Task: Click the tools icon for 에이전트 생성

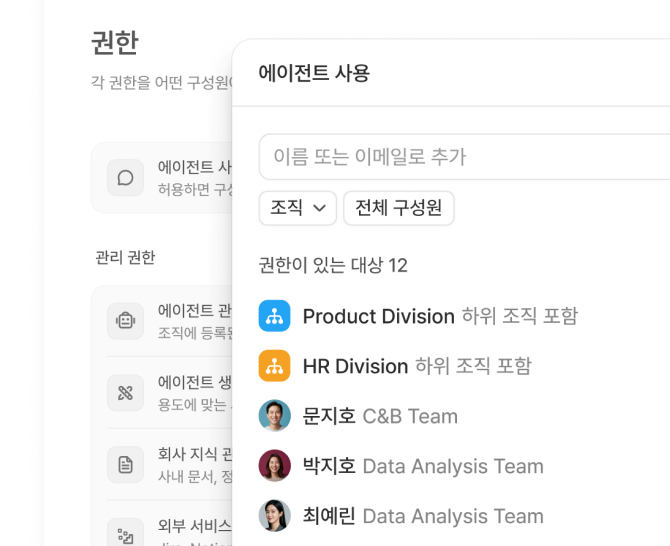Action: point(125,393)
